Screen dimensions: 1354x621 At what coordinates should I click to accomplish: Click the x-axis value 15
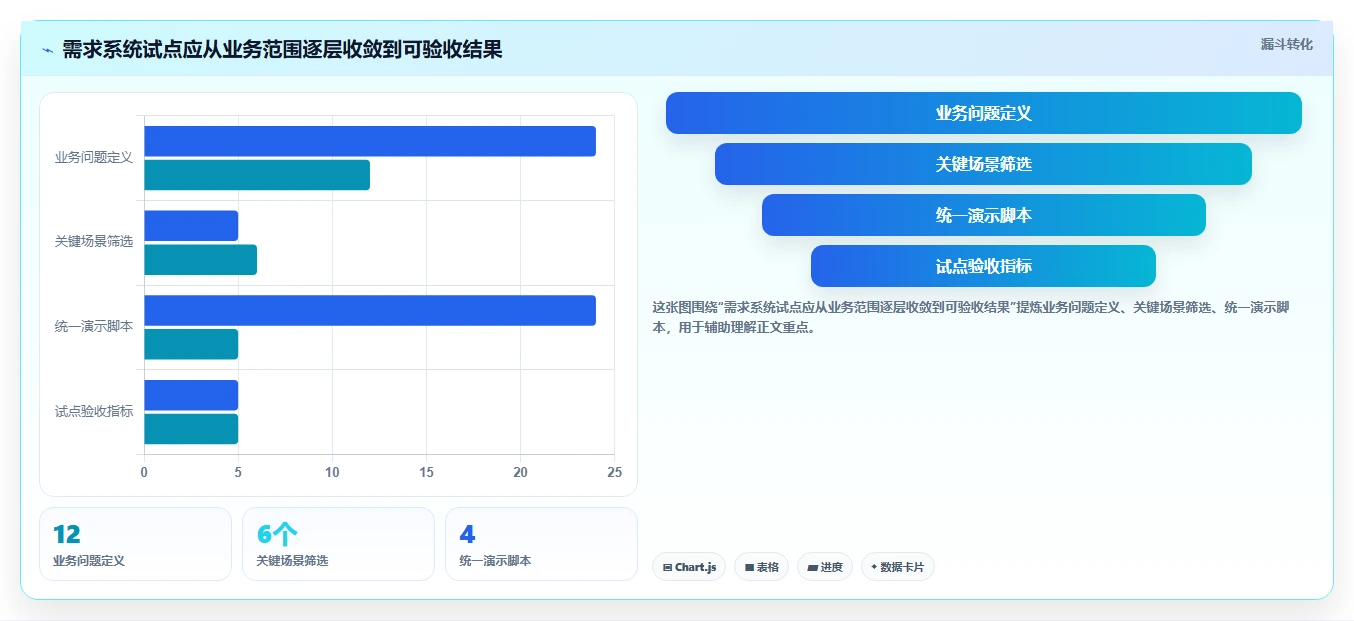pos(426,472)
